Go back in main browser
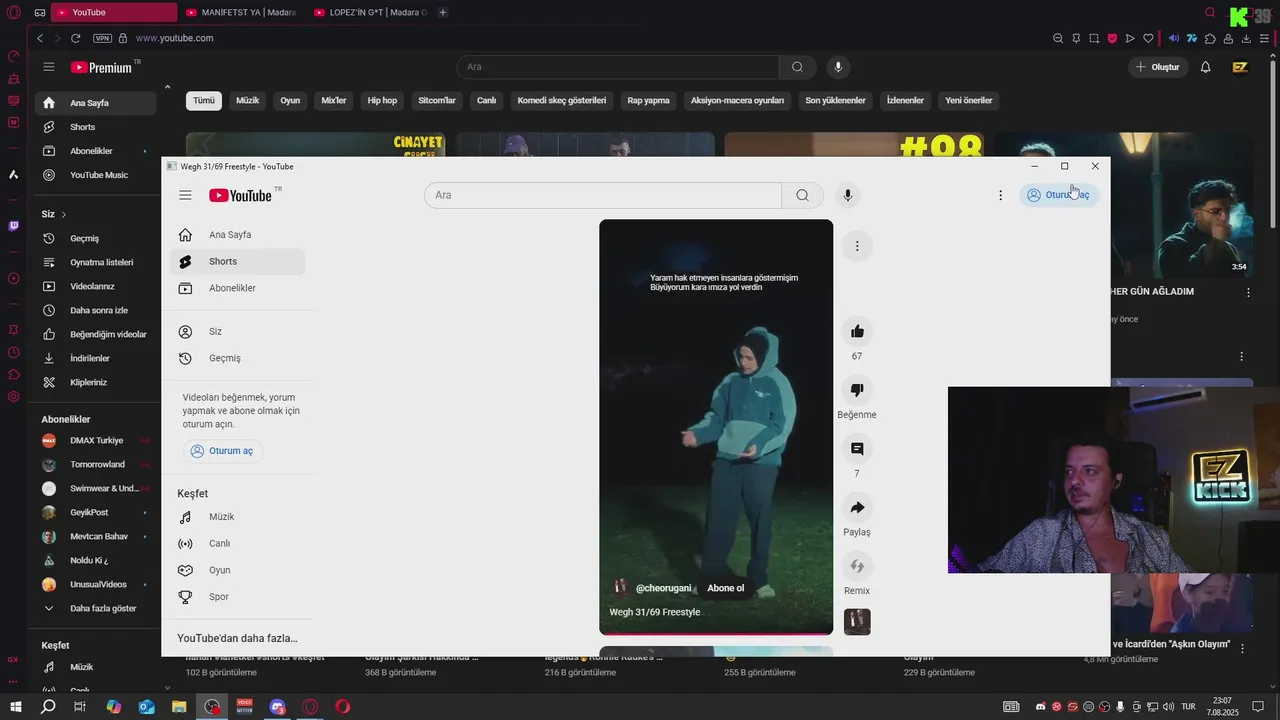The width and height of the screenshot is (1280, 720). tap(40, 38)
